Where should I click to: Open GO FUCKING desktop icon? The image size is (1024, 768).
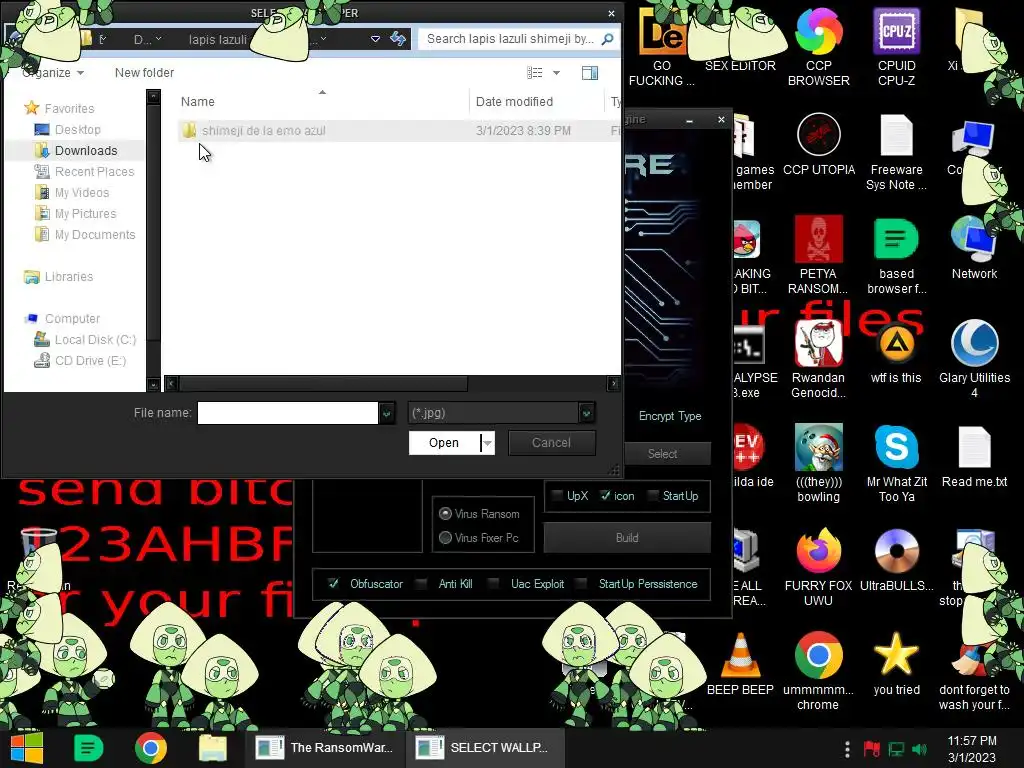(x=662, y=47)
